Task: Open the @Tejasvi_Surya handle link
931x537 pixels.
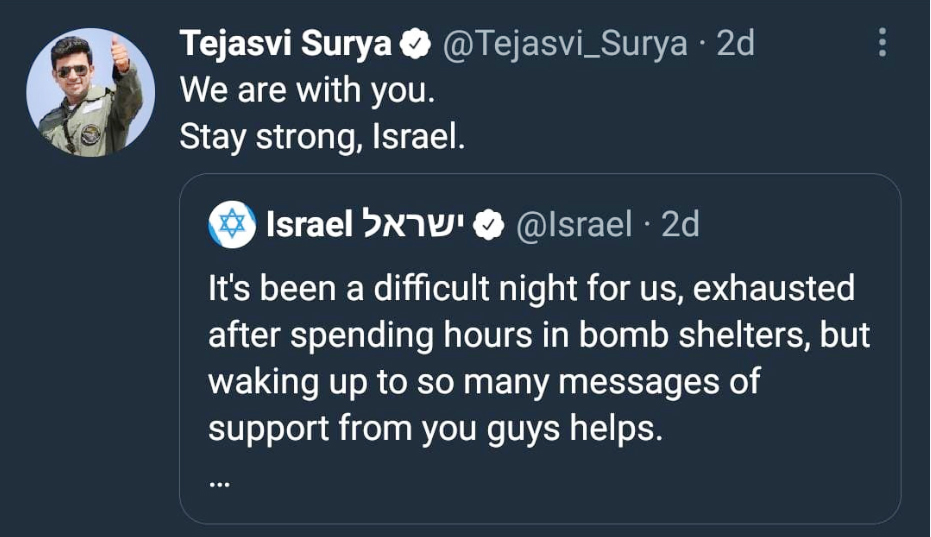Action: point(565,44)
